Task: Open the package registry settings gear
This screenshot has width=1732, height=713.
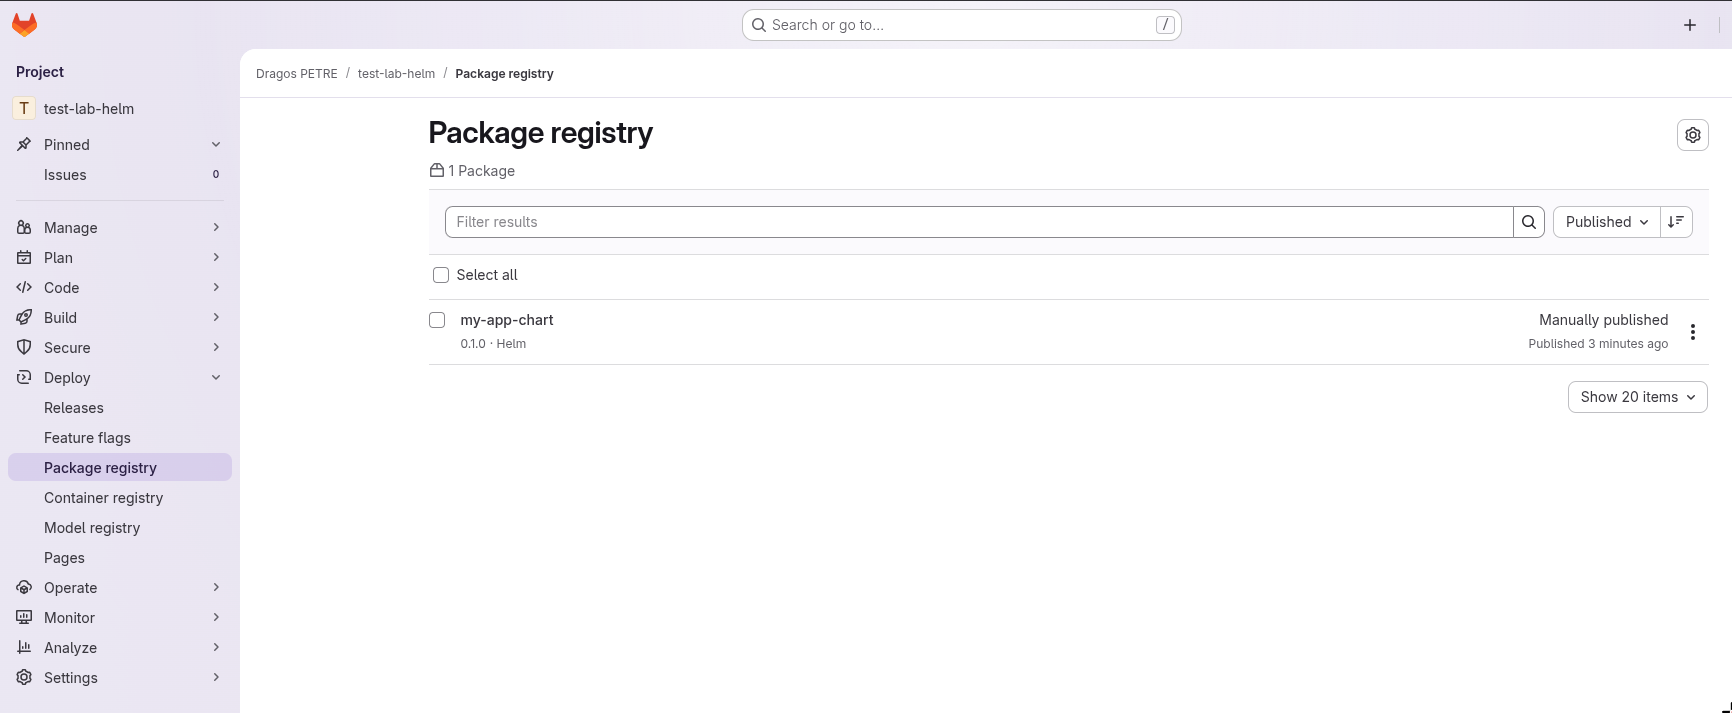Action: pyautogui.click(x=1692, y=134)
